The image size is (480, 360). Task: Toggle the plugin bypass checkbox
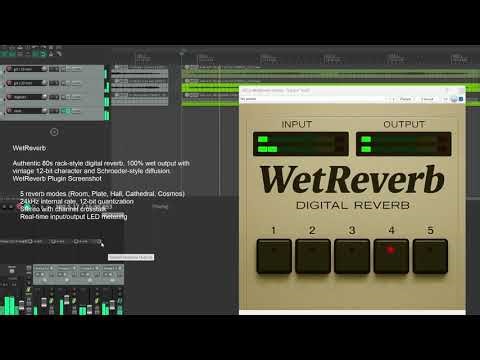pyautogui.click(x=461, y=99)
